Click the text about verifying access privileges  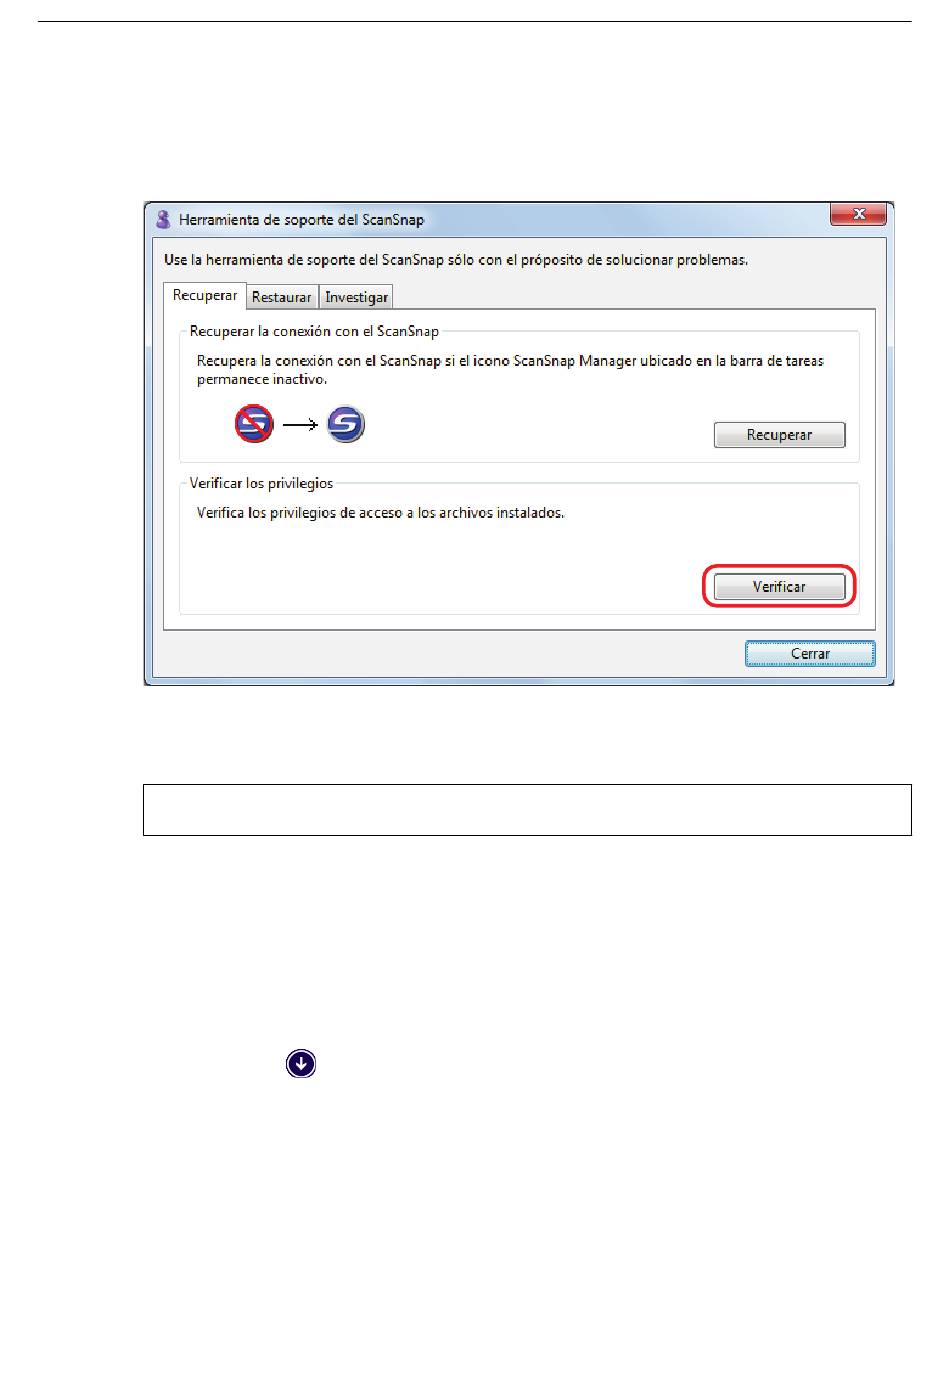(x=380, y=513)
